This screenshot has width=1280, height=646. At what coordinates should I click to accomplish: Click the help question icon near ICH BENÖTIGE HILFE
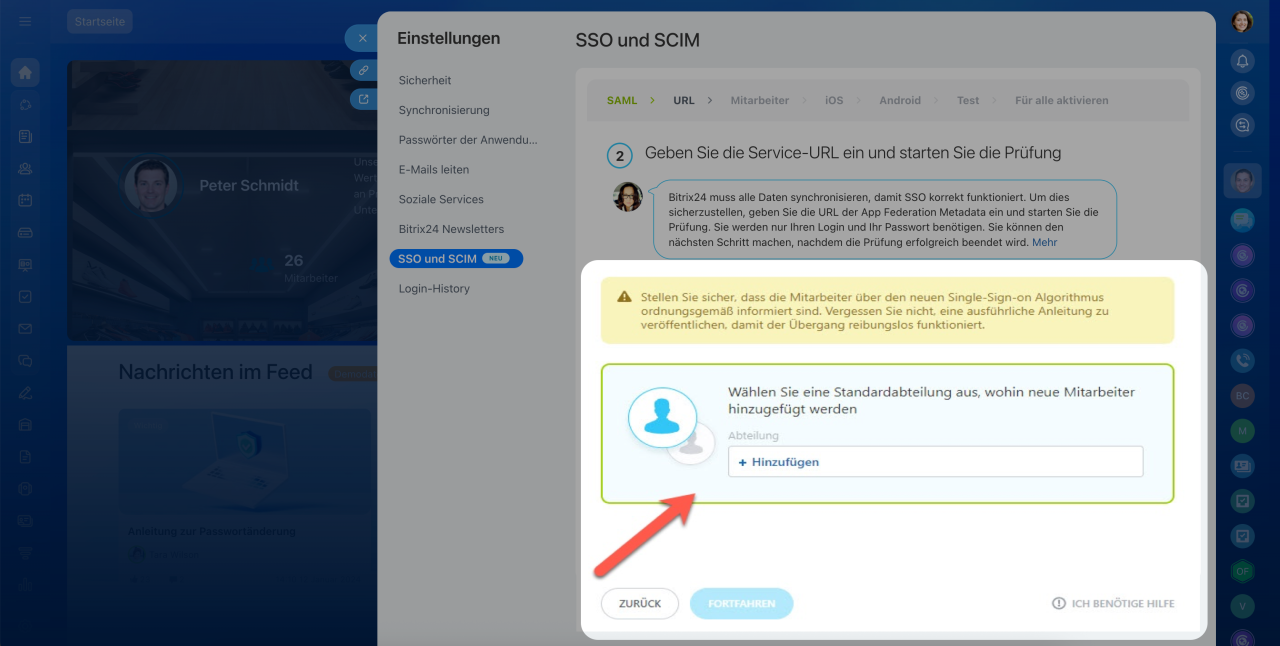coord(1059,604)
